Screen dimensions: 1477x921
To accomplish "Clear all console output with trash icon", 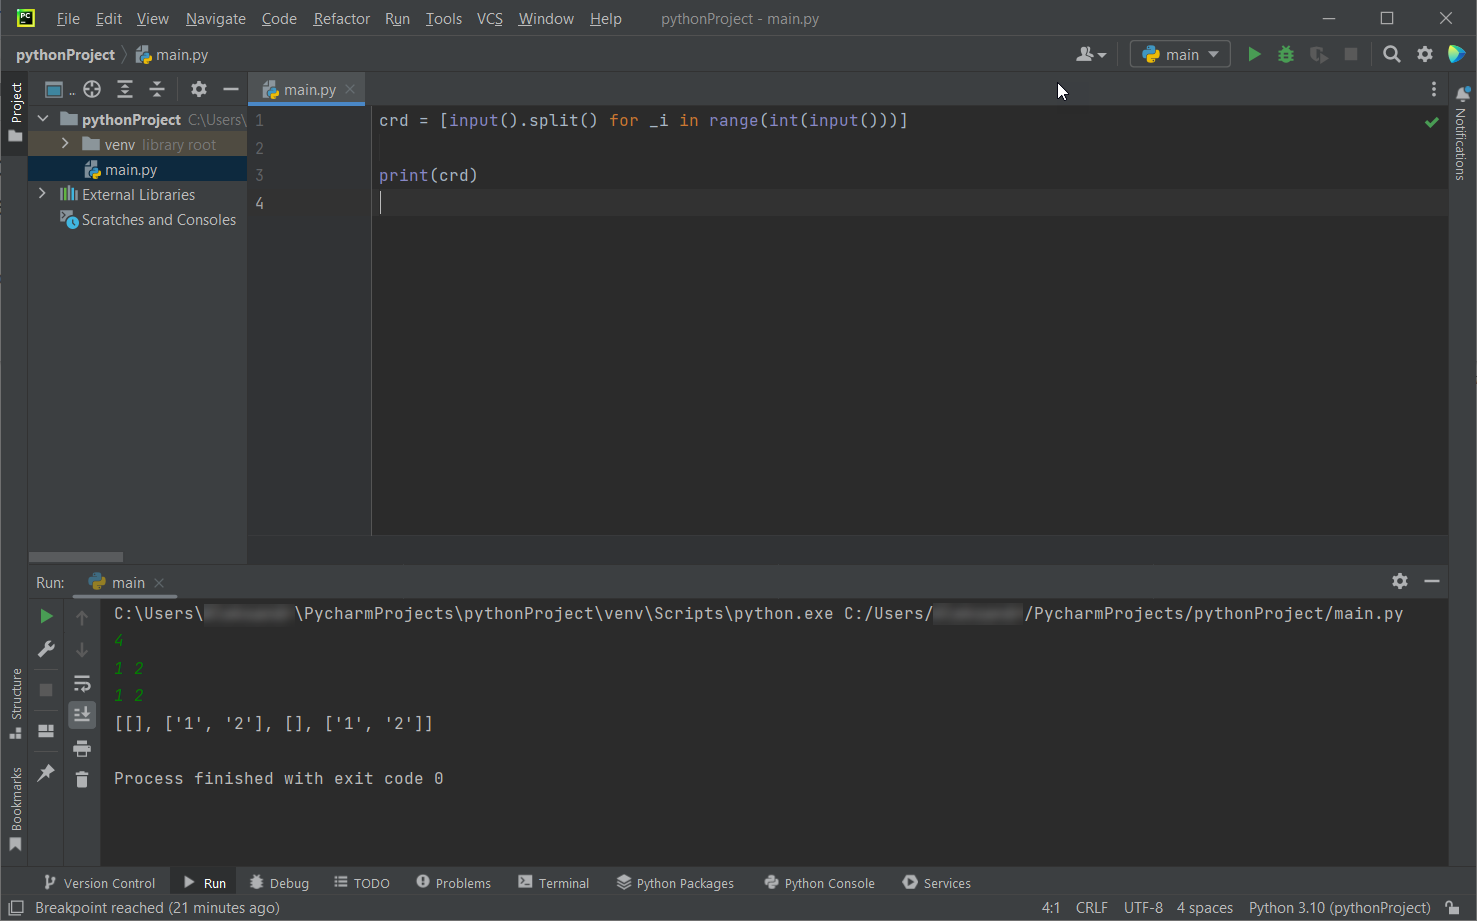I will click(x=82, y=779).
